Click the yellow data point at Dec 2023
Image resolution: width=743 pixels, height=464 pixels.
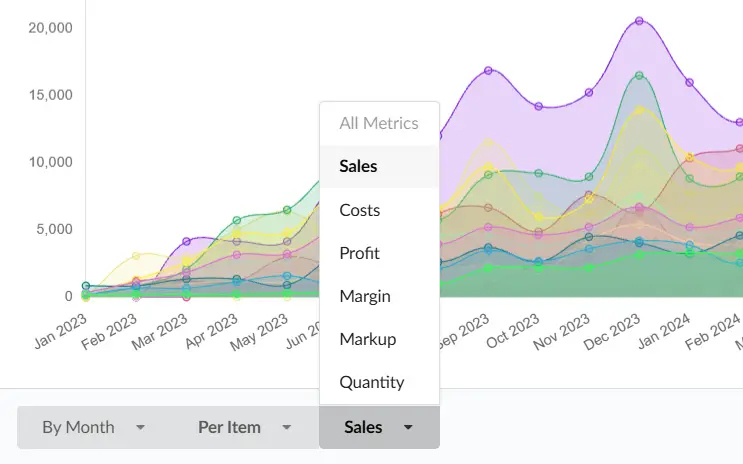point(639,110)
